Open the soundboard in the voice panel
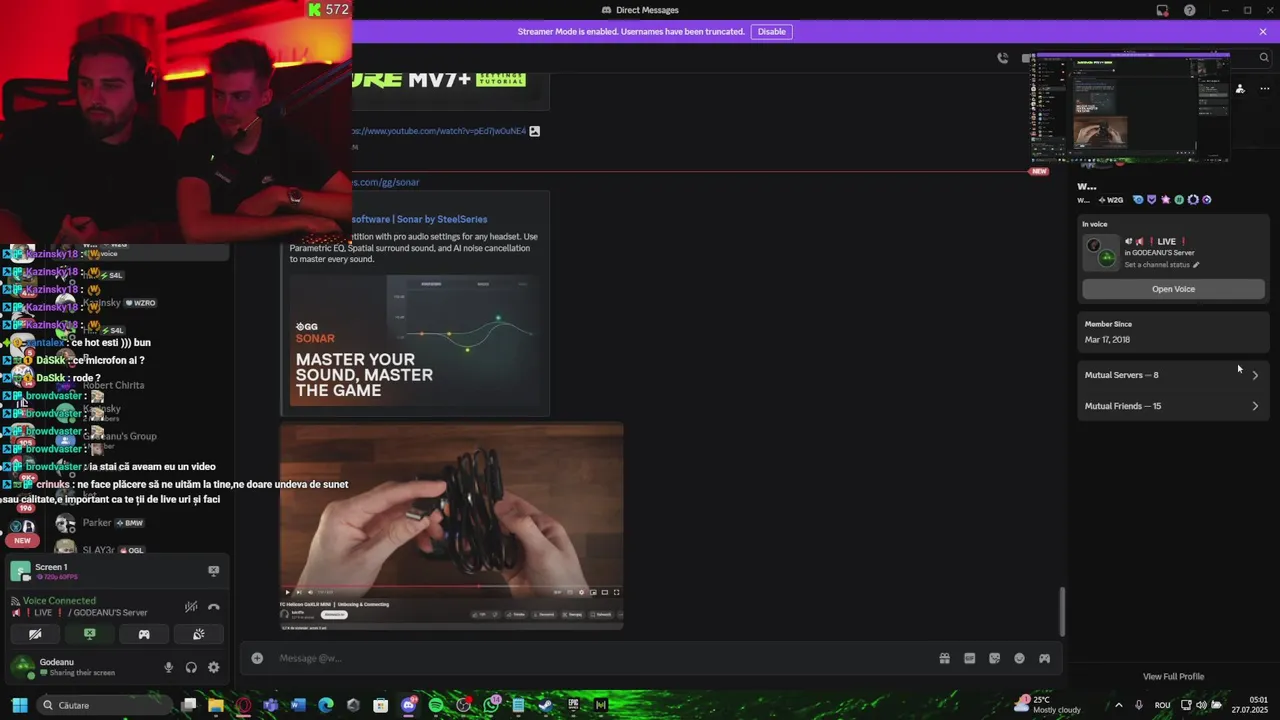 198,634
